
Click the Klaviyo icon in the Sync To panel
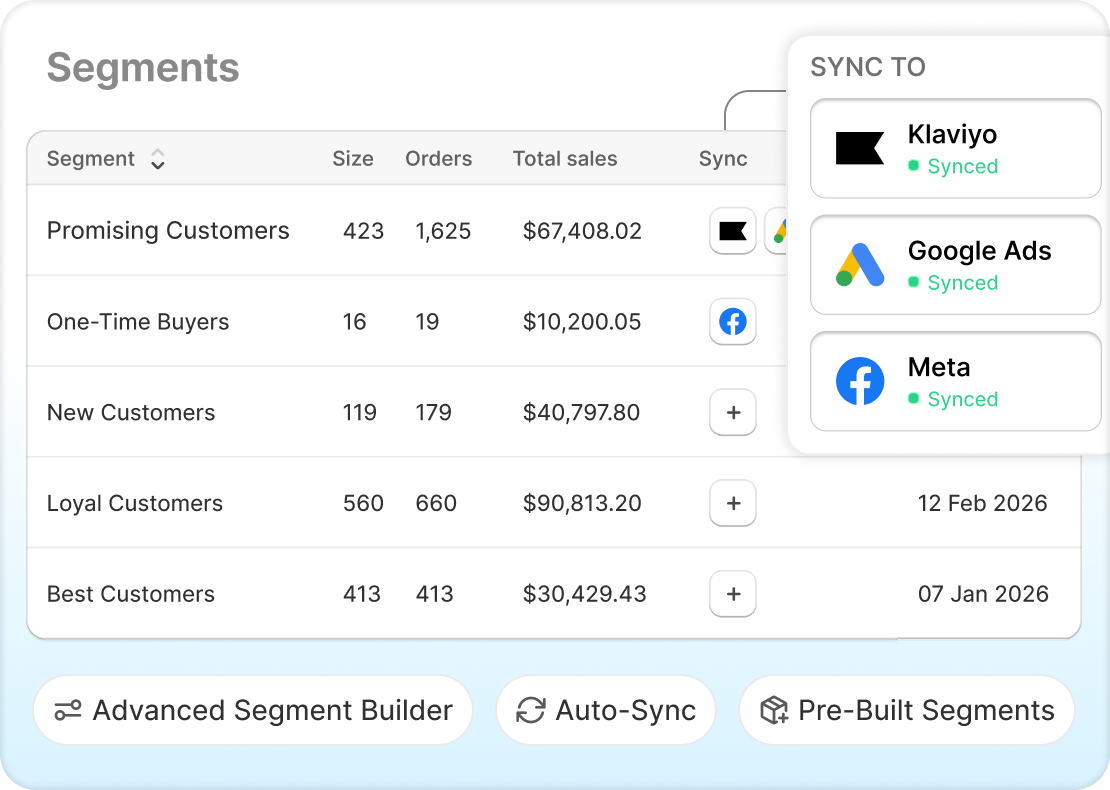pyautogui.click(x=860, y=148)
